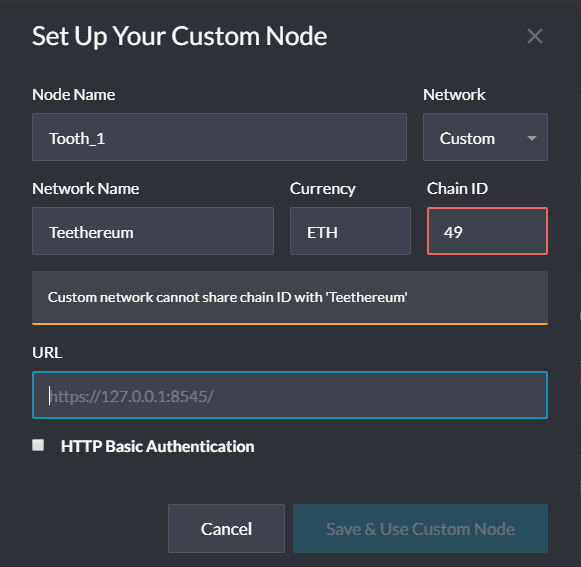The width and height of the screenshot is (581, 567).
Task: Enable HTTP Basic Authentication checkbox
Action: tap(38, 445)
